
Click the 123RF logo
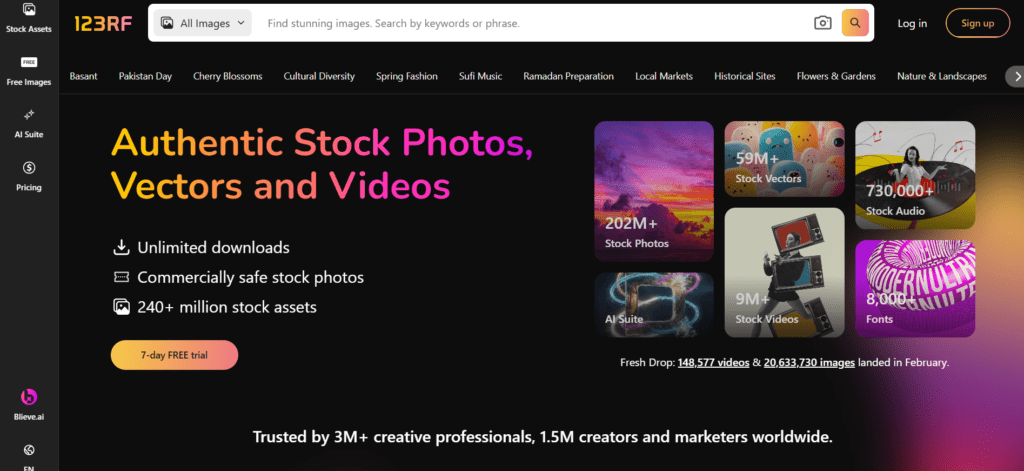(102, 23)
